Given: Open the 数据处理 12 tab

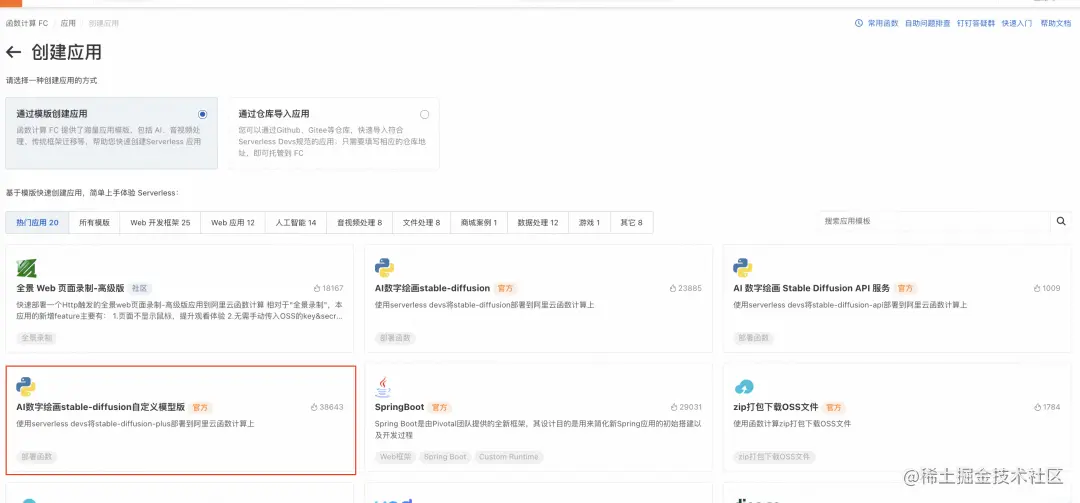Looking at the screenshot, I should pyautogui.click(x=538, y=223).
